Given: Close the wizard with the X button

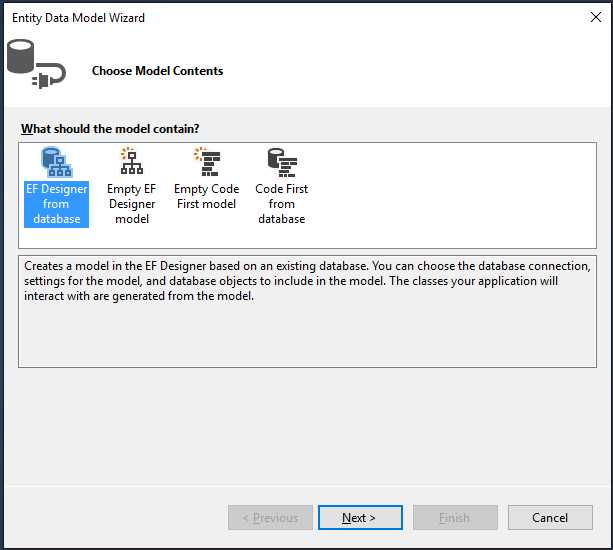Looking at the screenshot, I should [x=595, y=17].
